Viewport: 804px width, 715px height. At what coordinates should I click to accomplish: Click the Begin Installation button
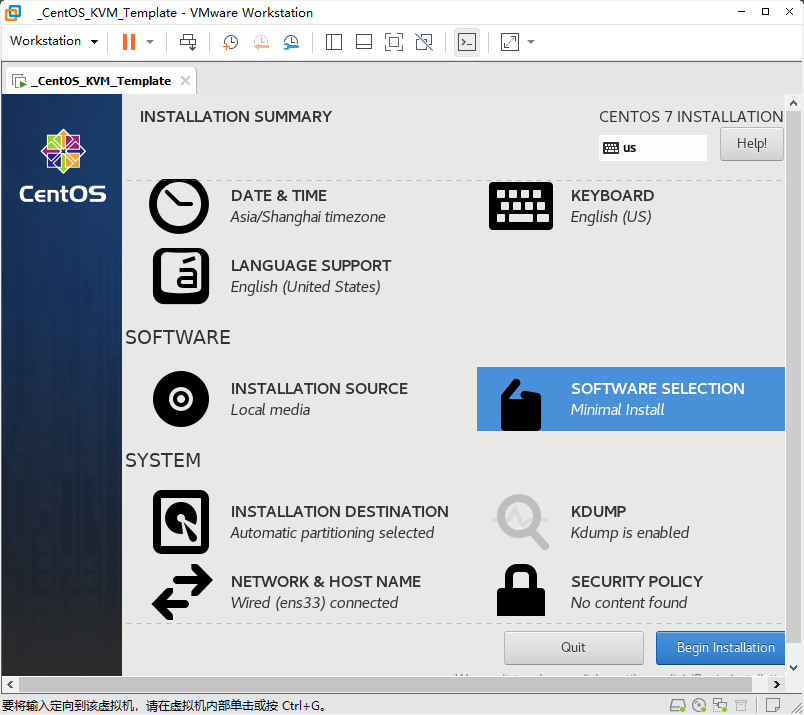click(720, 648)
